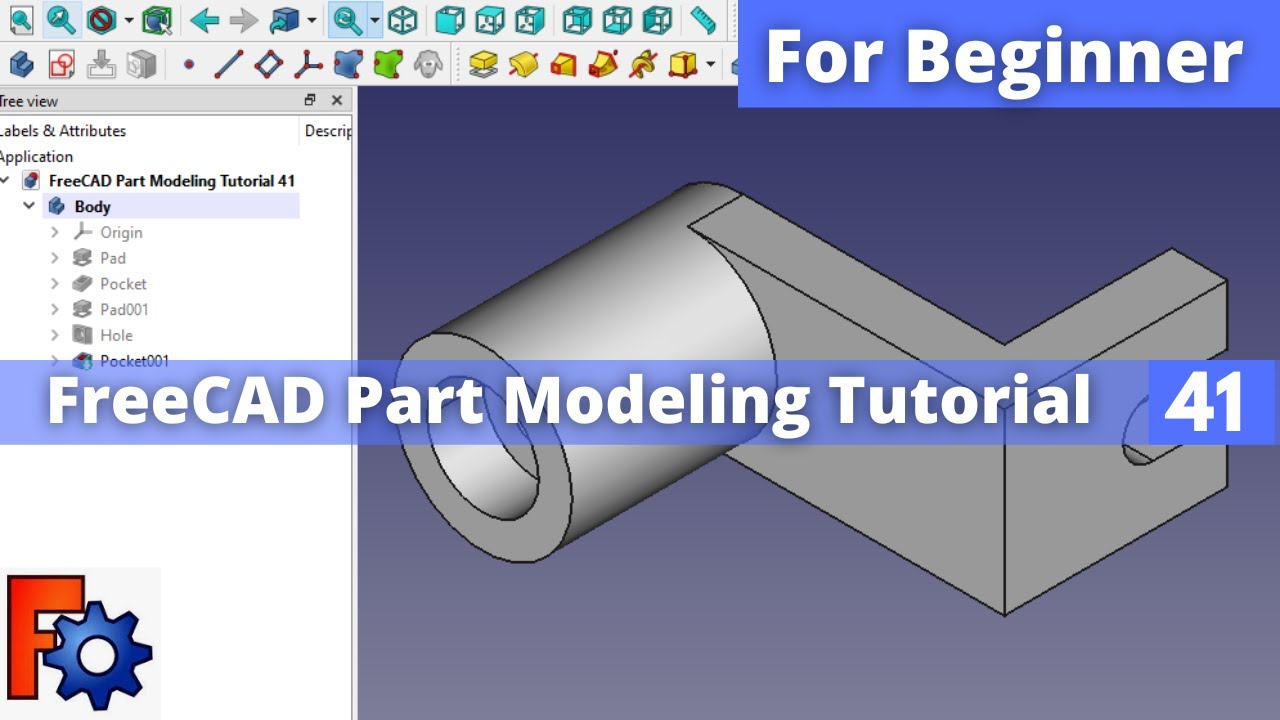Screen dimensions: 1280x720
Task: Open the Additive Primitive dropdown arrow
Action: point(710,66)
